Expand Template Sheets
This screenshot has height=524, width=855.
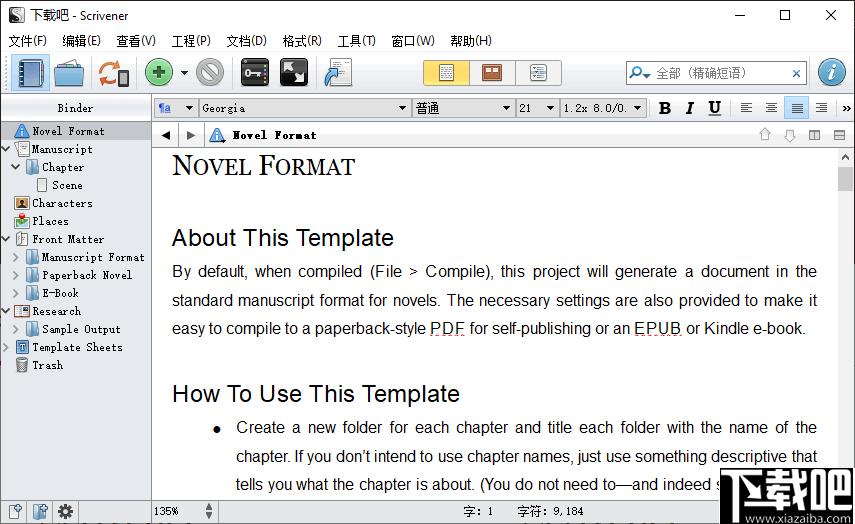click(5, 347)
